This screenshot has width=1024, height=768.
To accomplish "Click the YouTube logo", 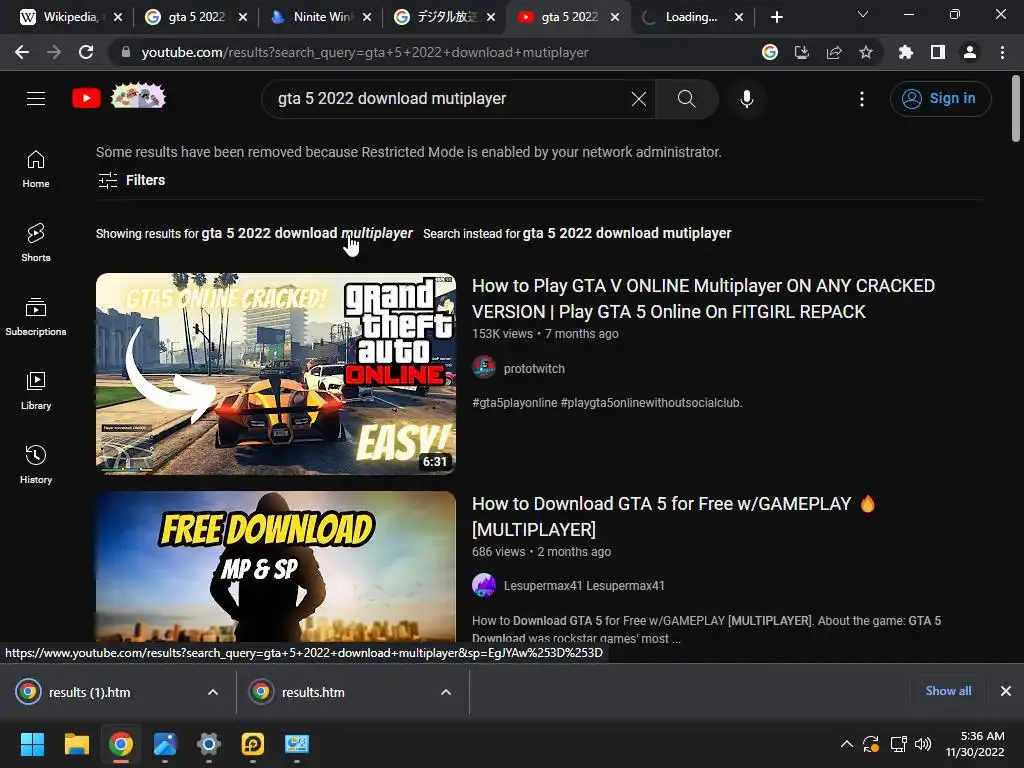I will click(86, 99).
